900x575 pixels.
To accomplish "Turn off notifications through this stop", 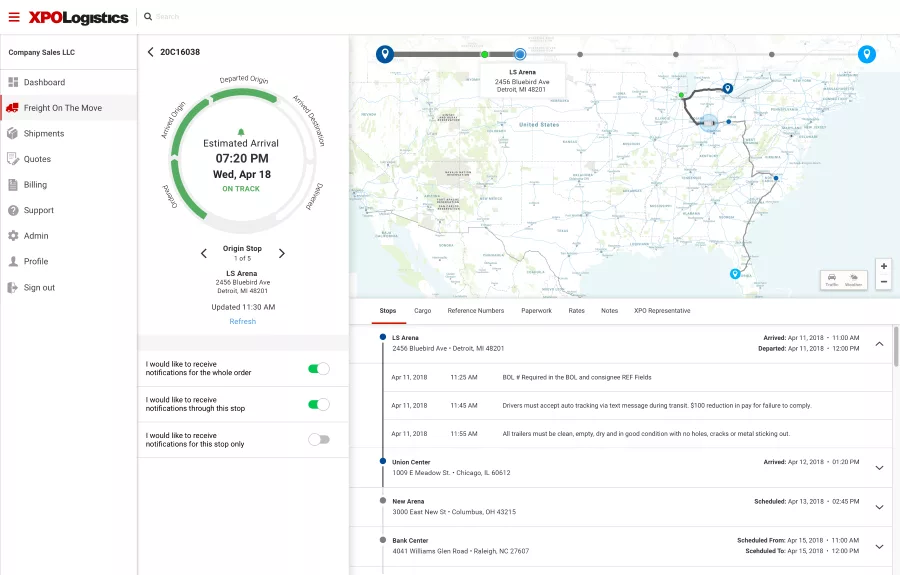I will 319,405.
